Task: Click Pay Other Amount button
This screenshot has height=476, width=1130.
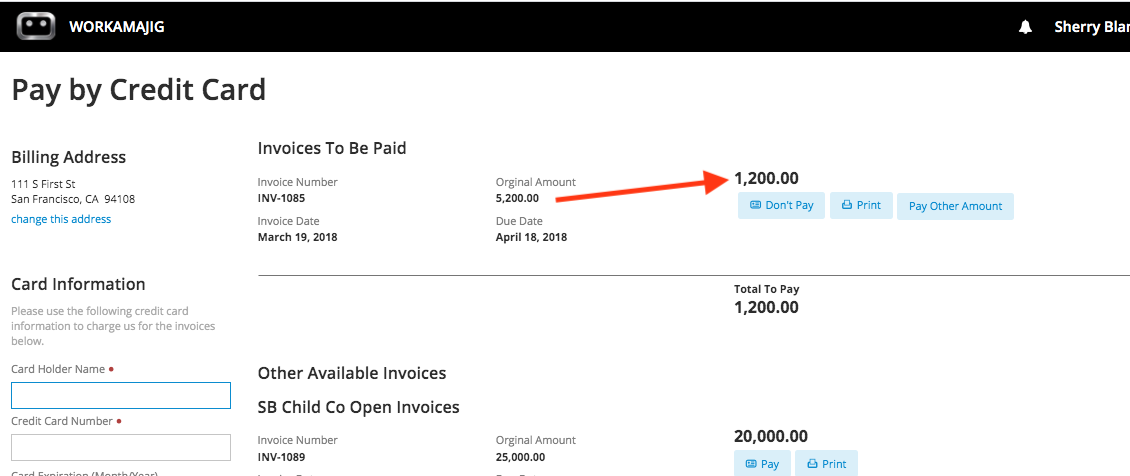Action: [x=955, y=206]
